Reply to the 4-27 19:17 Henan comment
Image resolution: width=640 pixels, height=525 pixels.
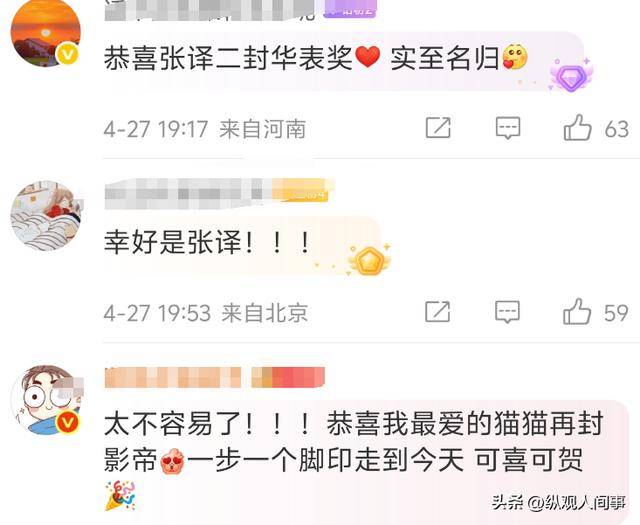pyautogui.click(x=508, y=128)
